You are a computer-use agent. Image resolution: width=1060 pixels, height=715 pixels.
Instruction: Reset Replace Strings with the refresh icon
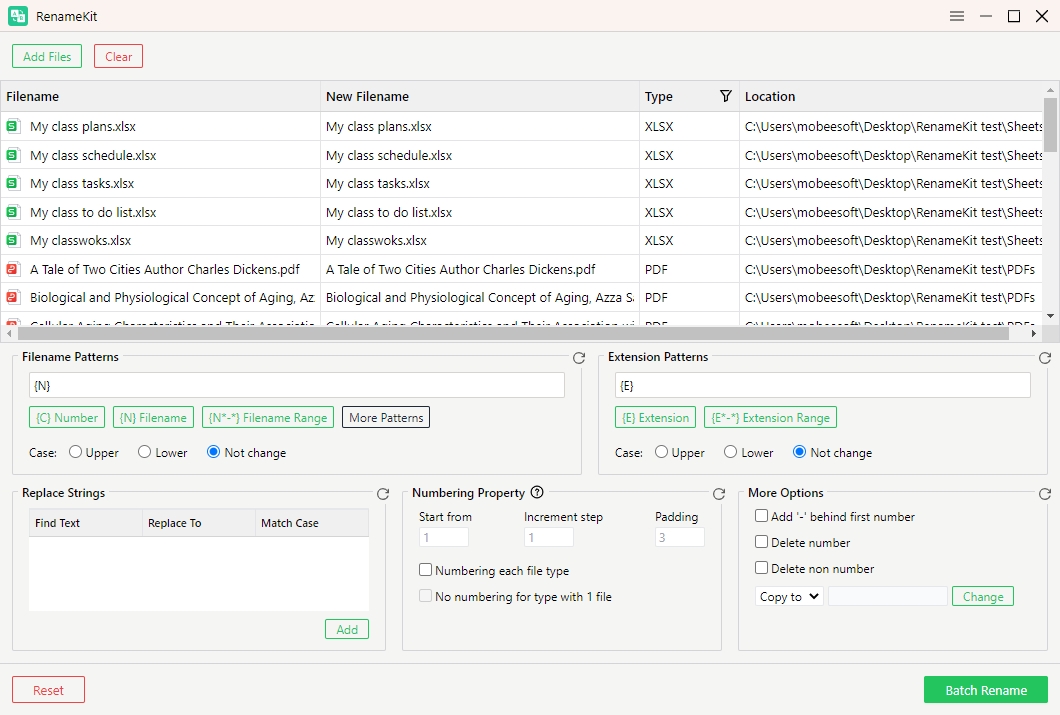(x=383, y=494)
